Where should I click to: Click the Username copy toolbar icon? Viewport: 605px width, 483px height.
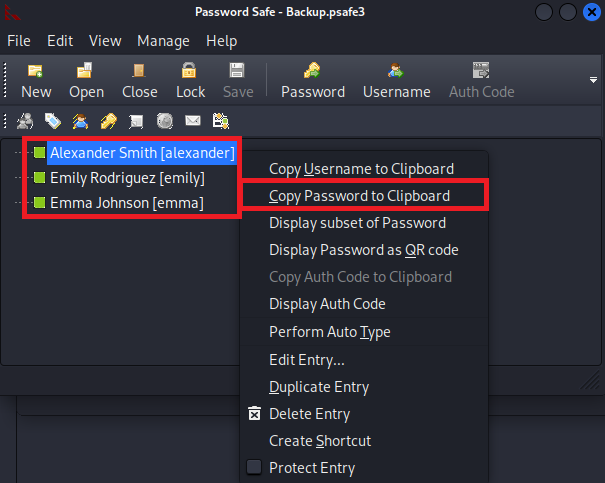(x=396, y=80)
